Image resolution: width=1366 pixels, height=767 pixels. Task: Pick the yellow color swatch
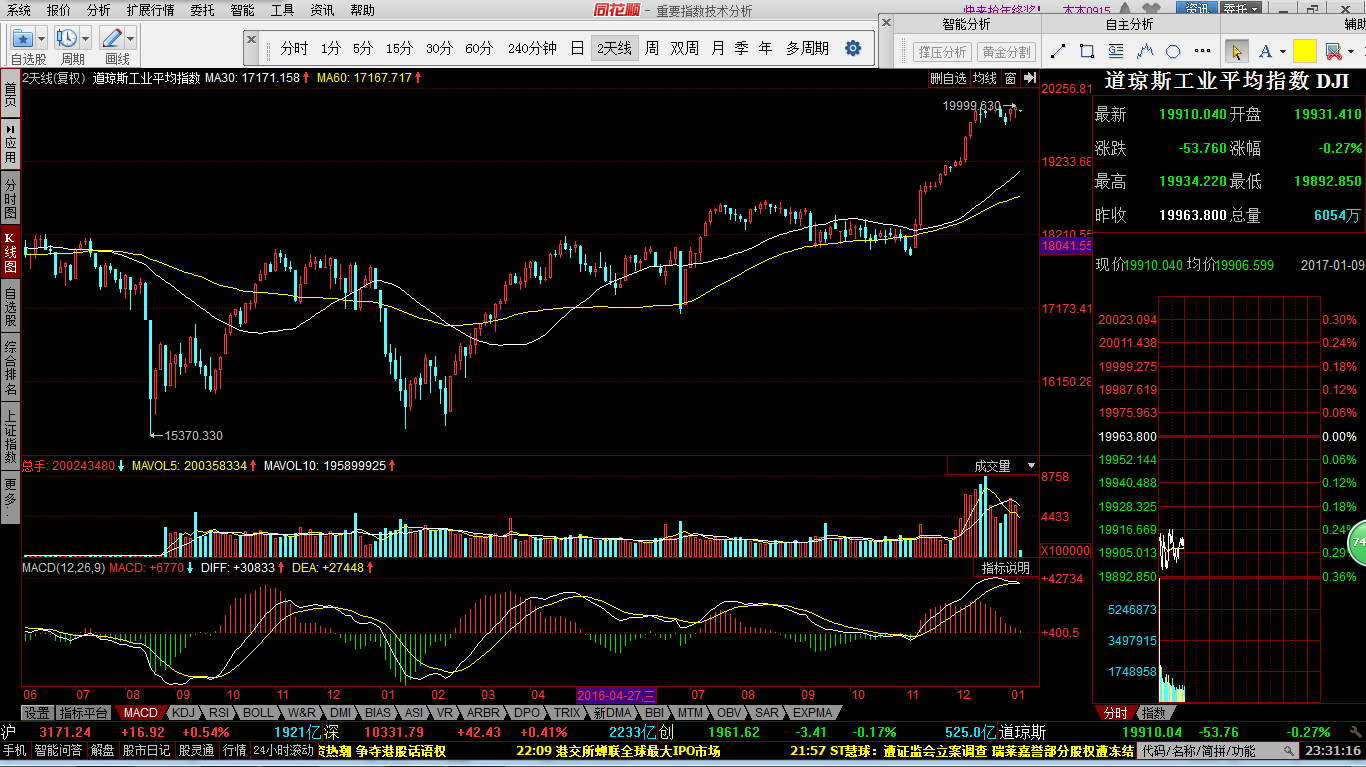click(1304, 51)
